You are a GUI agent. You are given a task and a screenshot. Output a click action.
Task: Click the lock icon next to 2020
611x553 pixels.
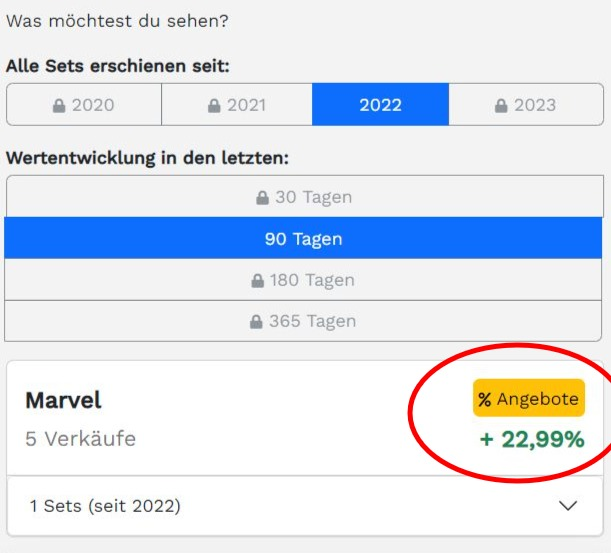tap(59, 105)
